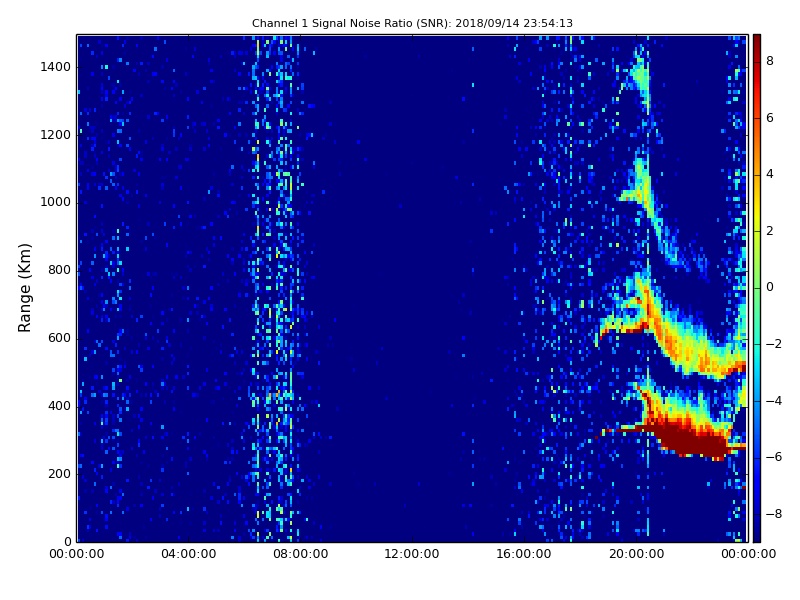The width and height of the screenshot is (800, 600).
Task: Click the colorbar label 2
Action: (x=770, y=231)
